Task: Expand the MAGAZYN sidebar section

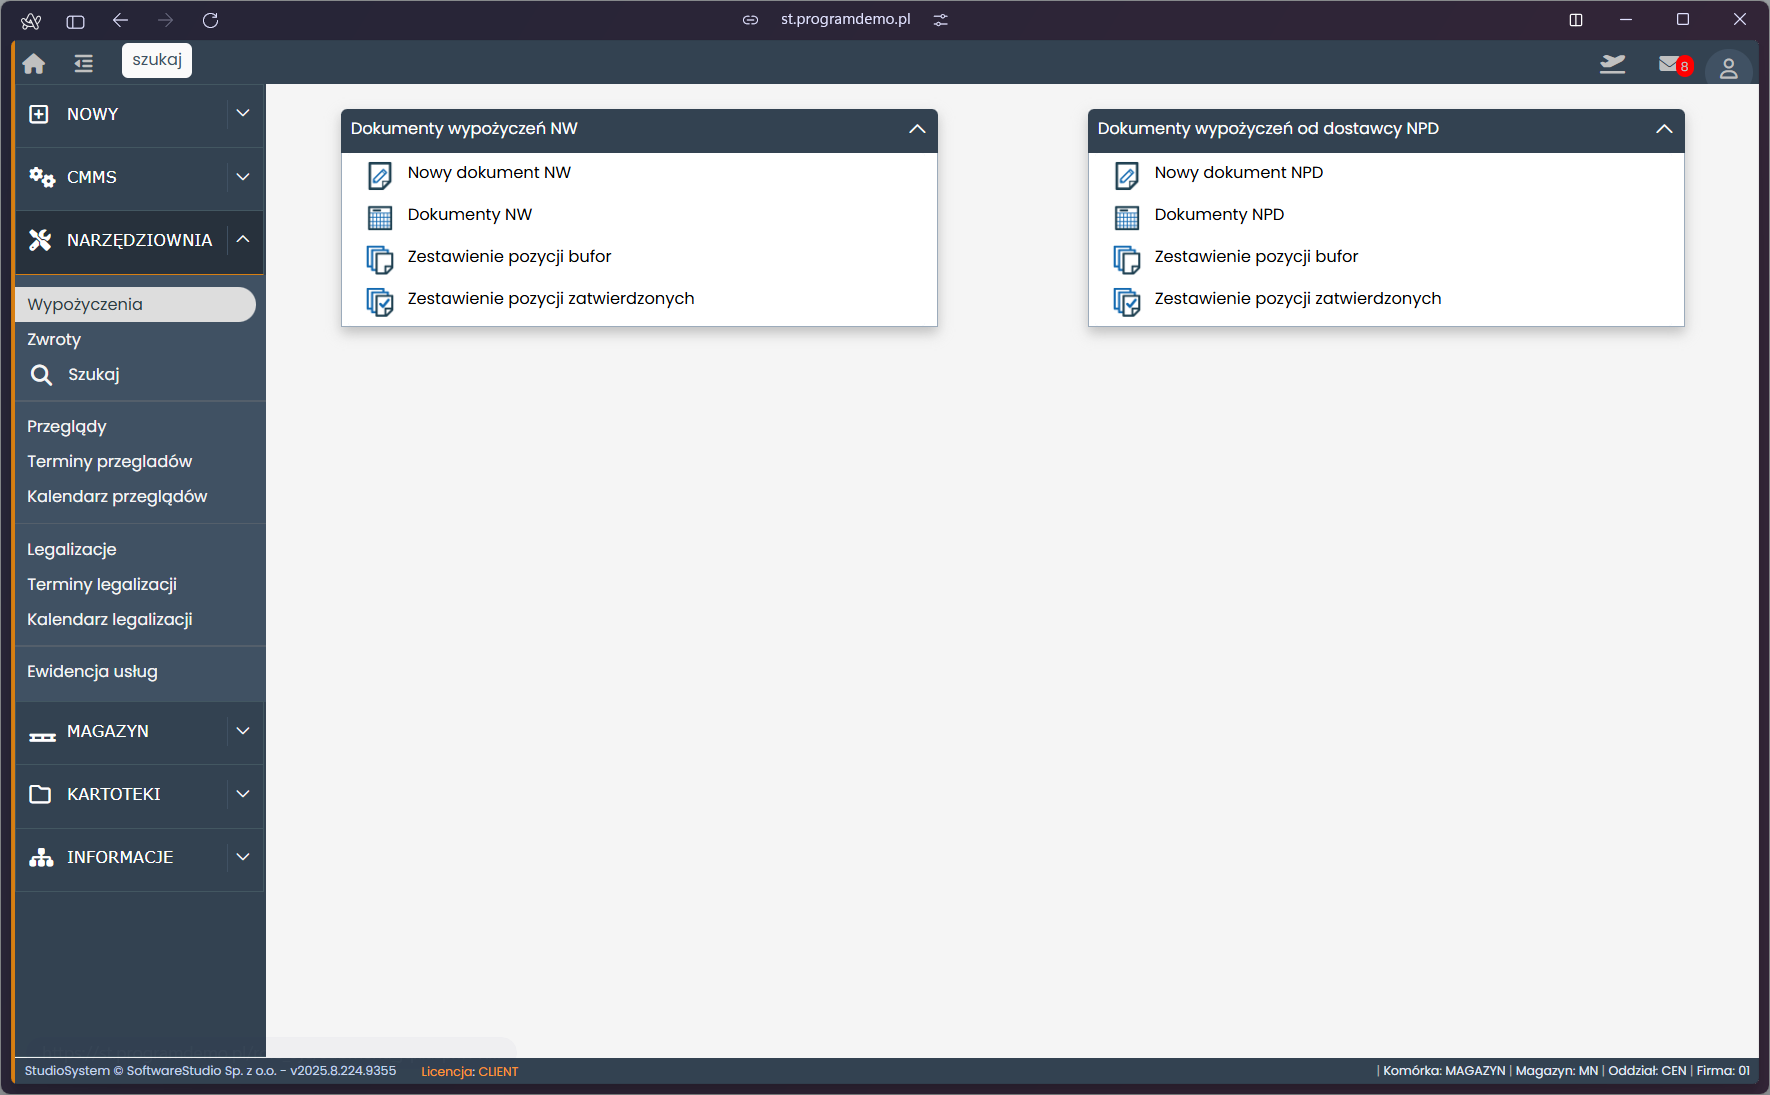Action: [x=243, y=731]
